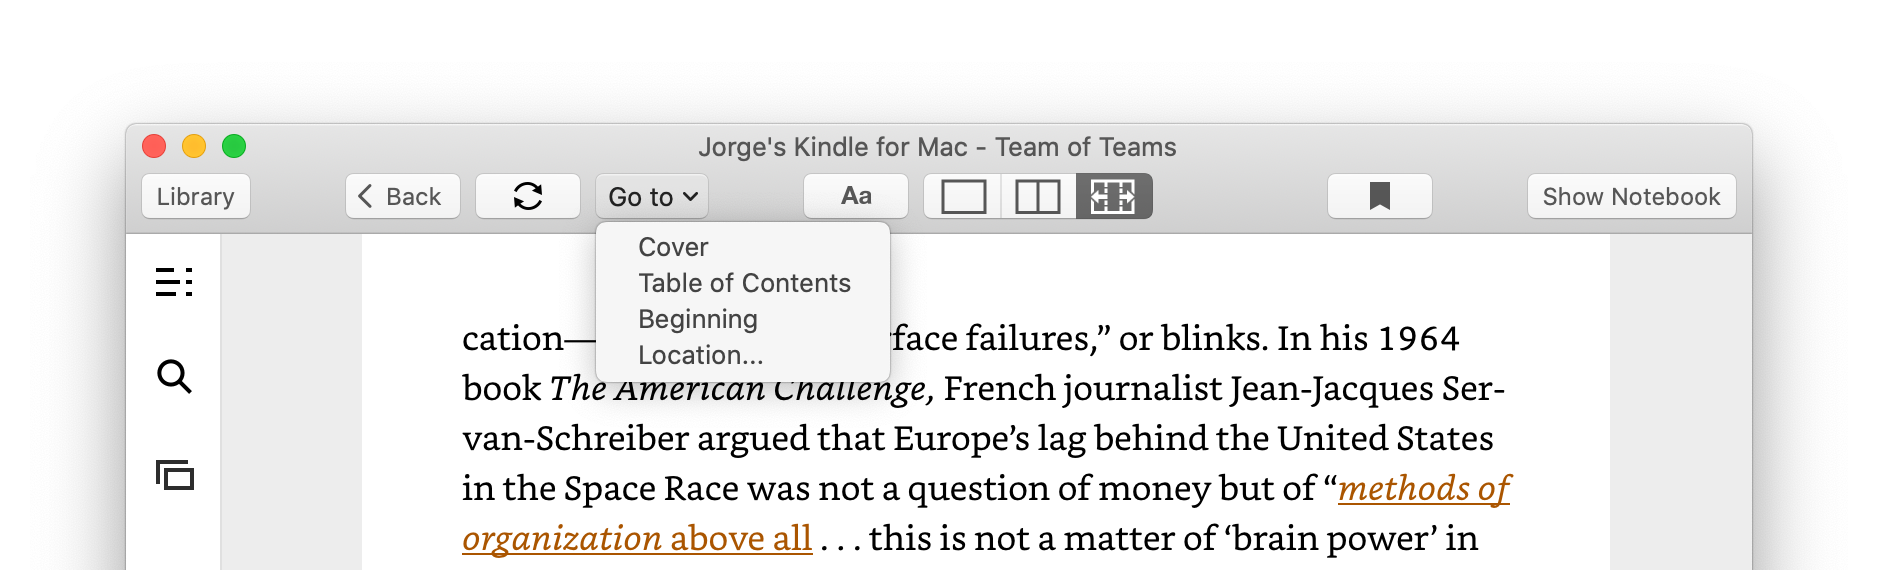The height and width of the screenshot is (570, 1882).
Task: Click the window title 'Team of Teams'
Action: click(1085, 147)
